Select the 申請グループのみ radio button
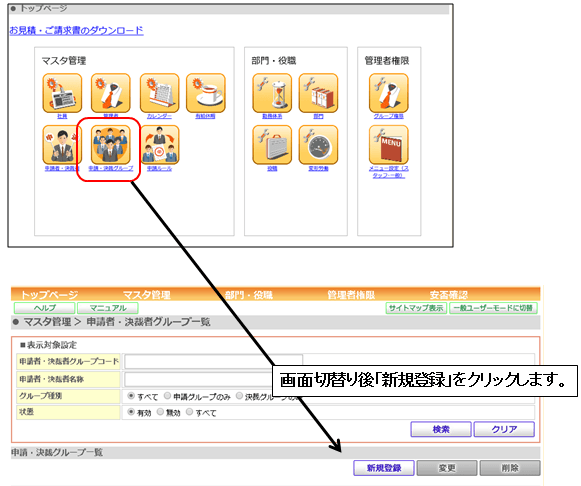 [167, 396]
